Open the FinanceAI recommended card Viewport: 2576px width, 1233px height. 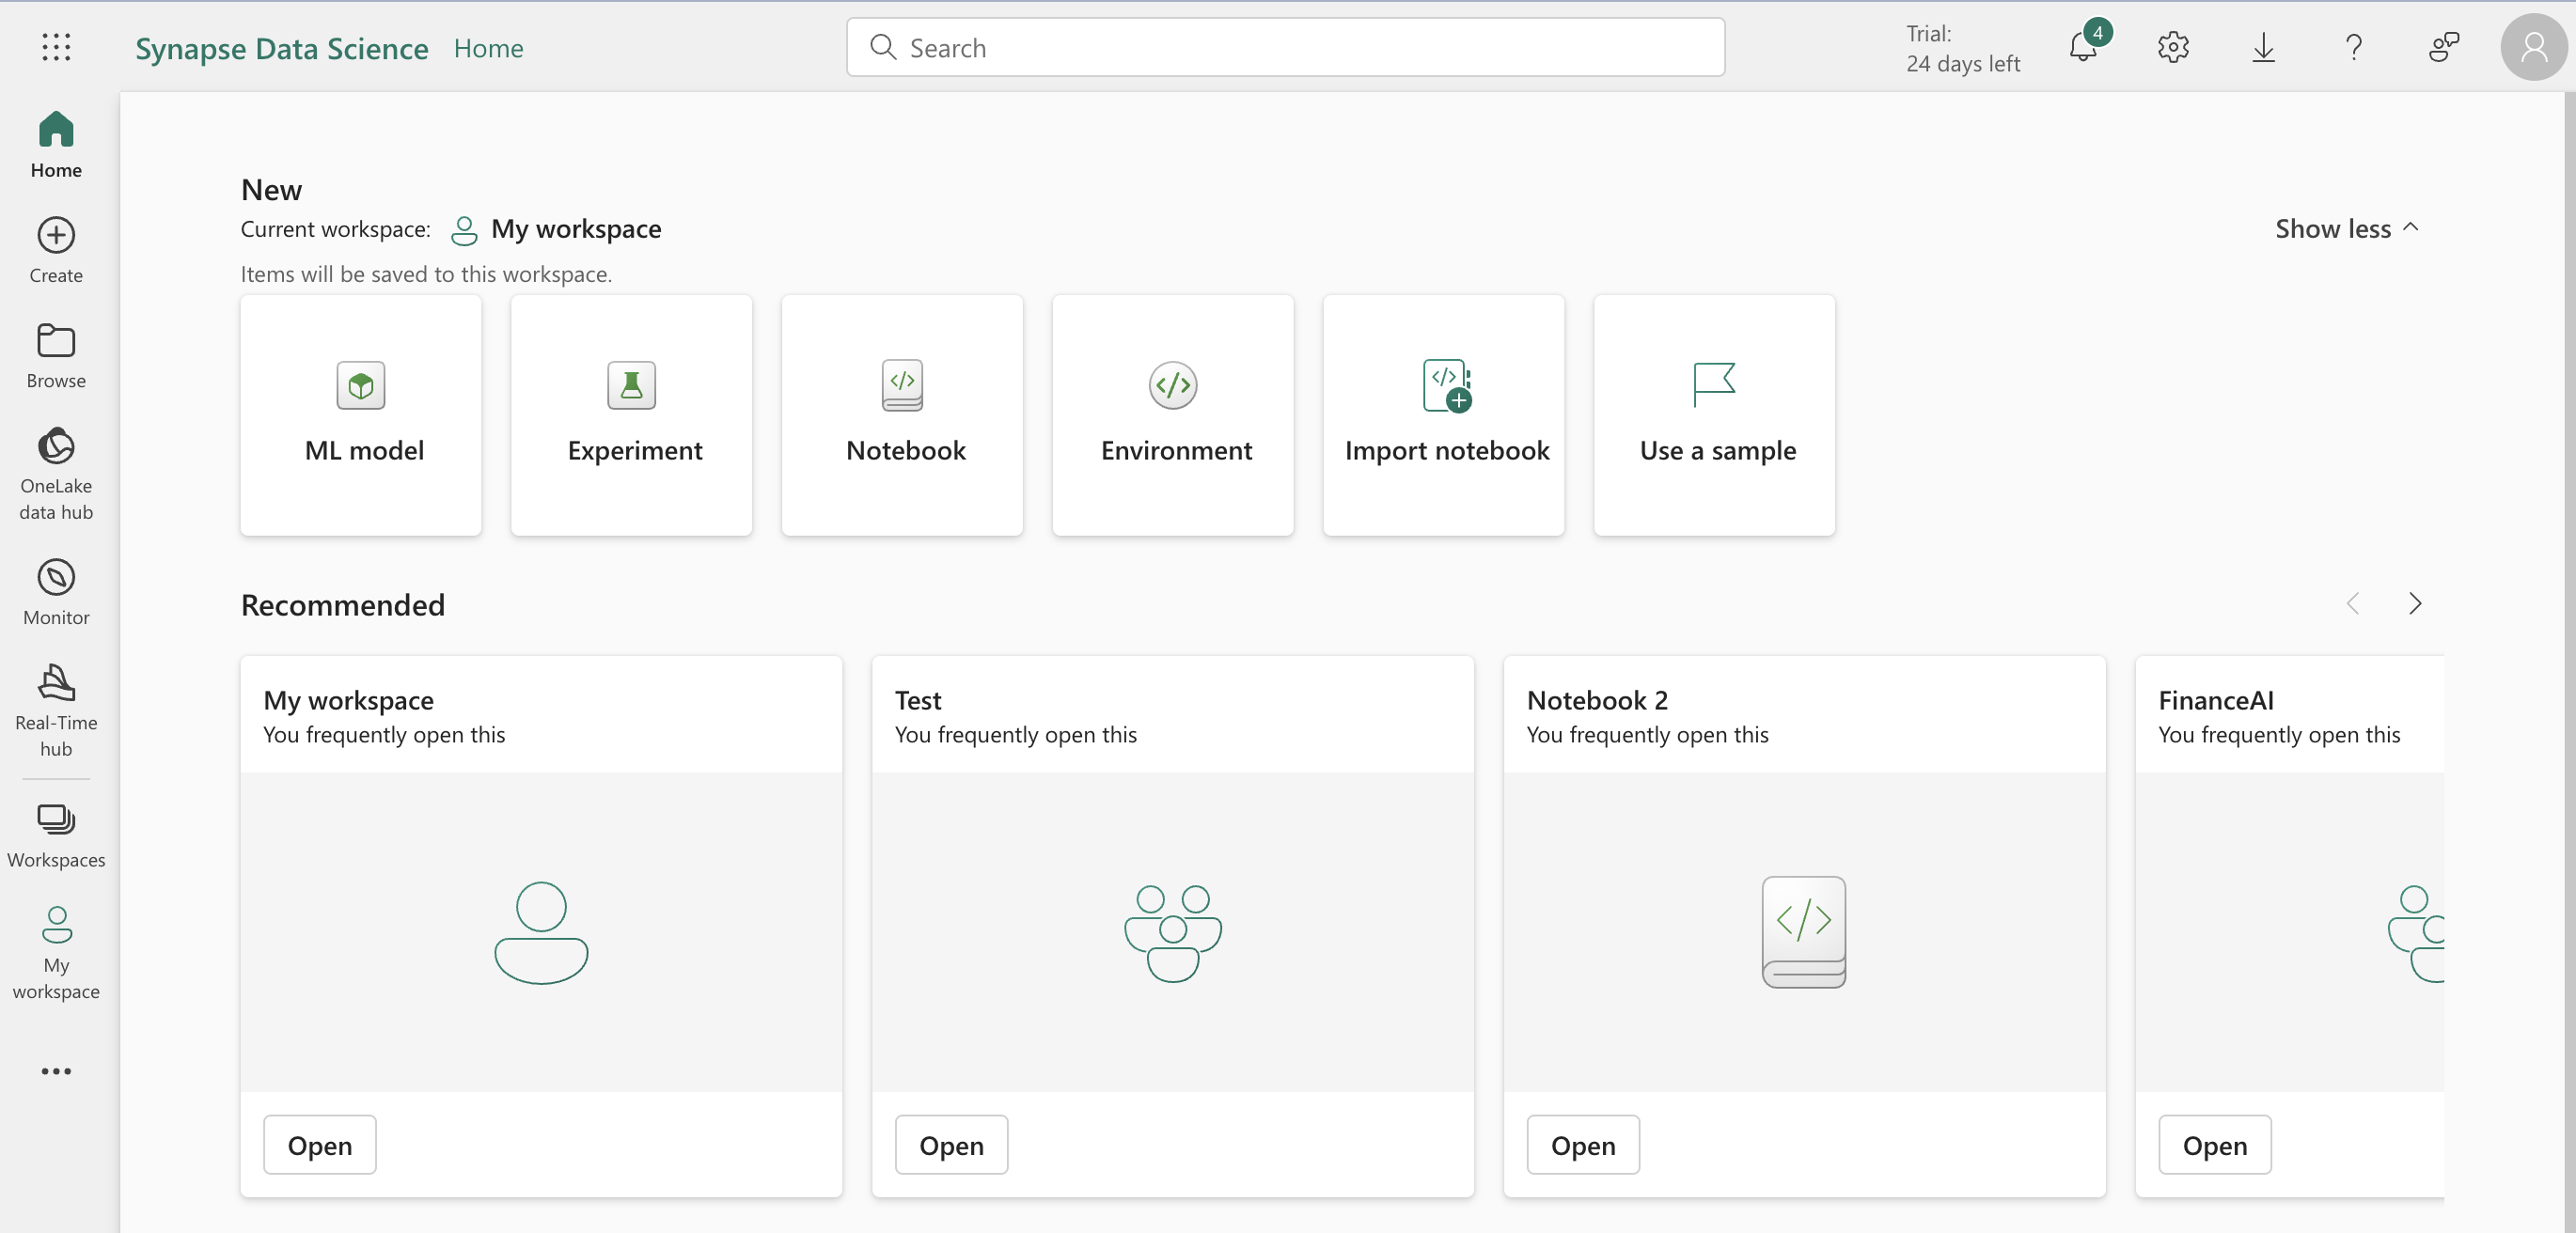2214,1145
